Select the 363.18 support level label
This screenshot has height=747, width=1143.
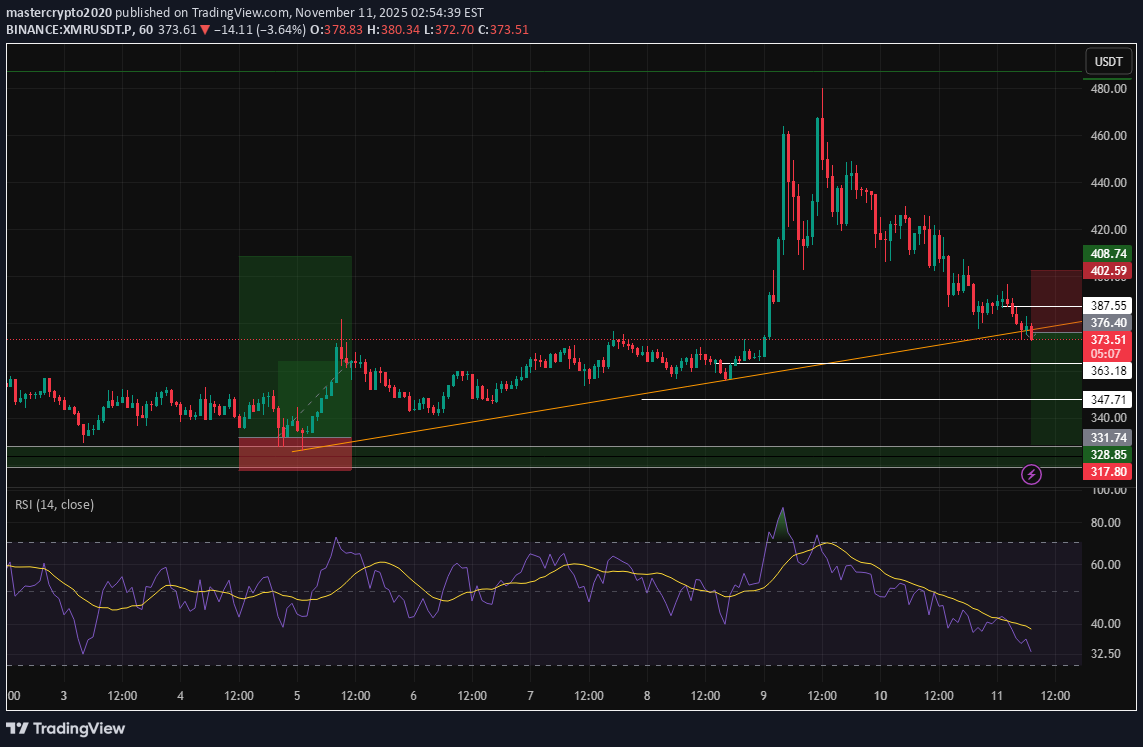pos(1108,371)
